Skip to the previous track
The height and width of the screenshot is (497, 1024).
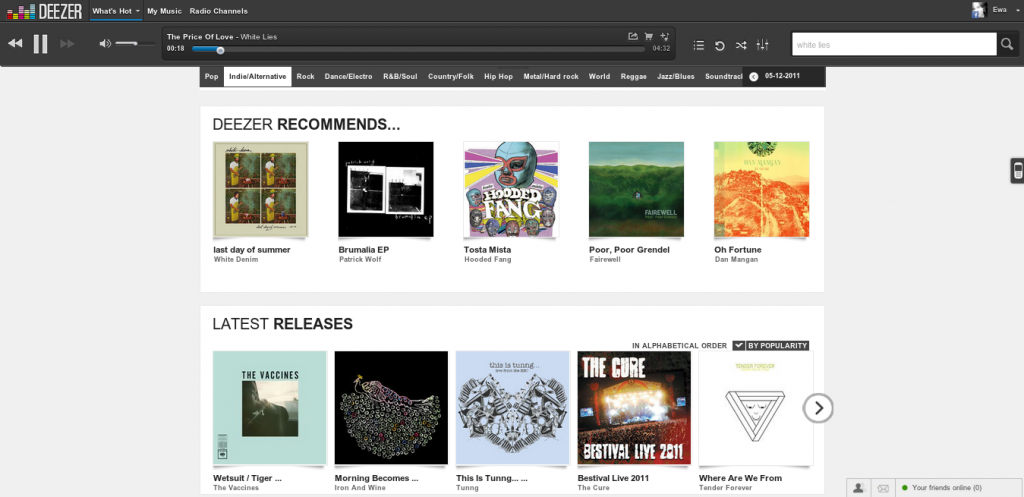click(15, 44)
